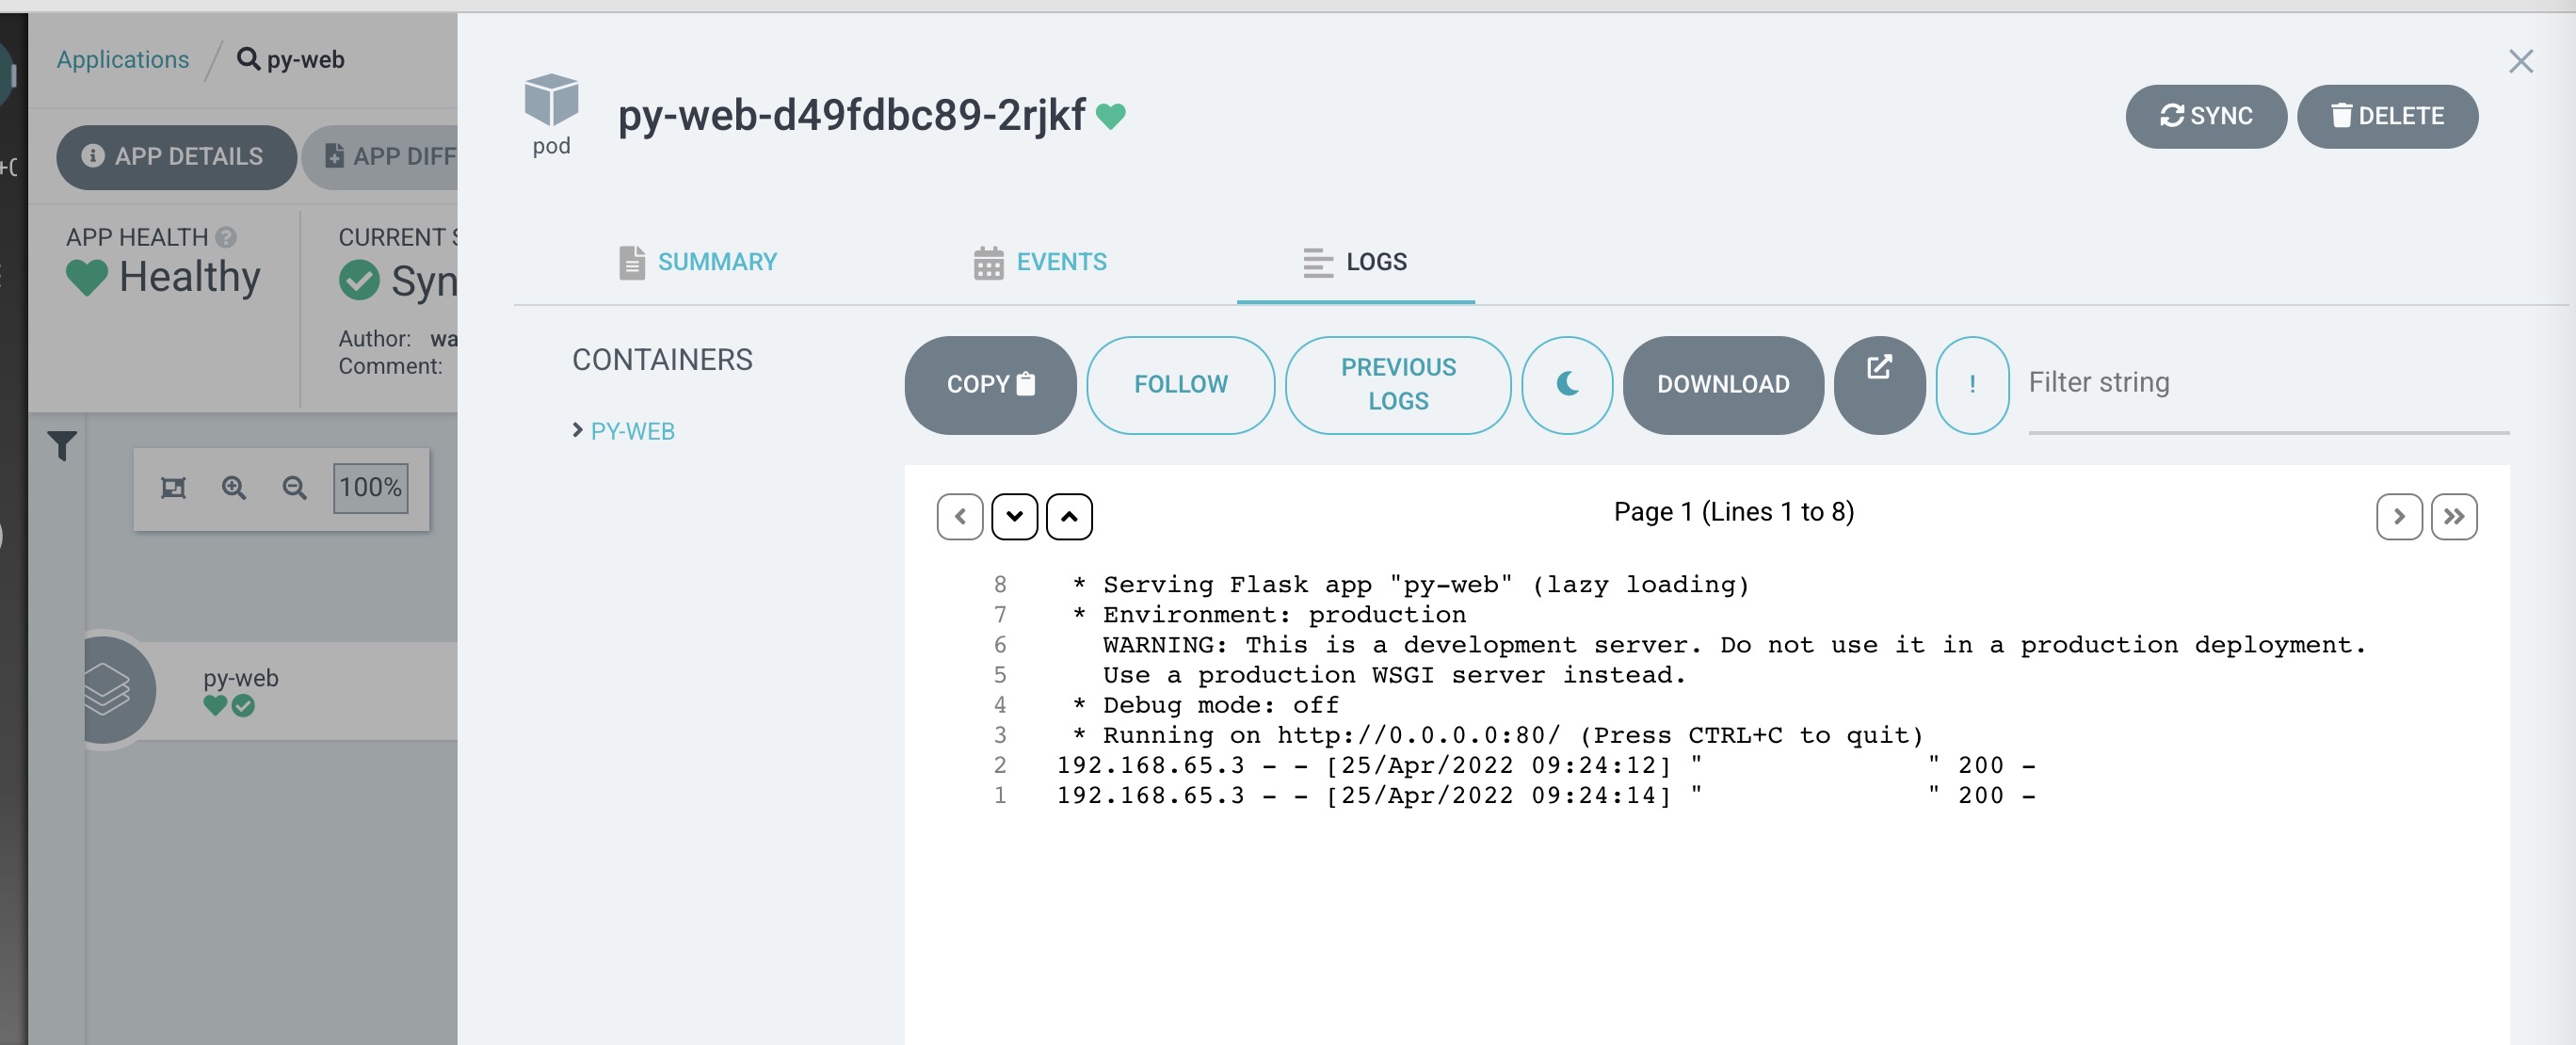This screenshot has height=1045, width=2576.
Task: Copy the logs with COPY button
Action: (x=990, y=385)
